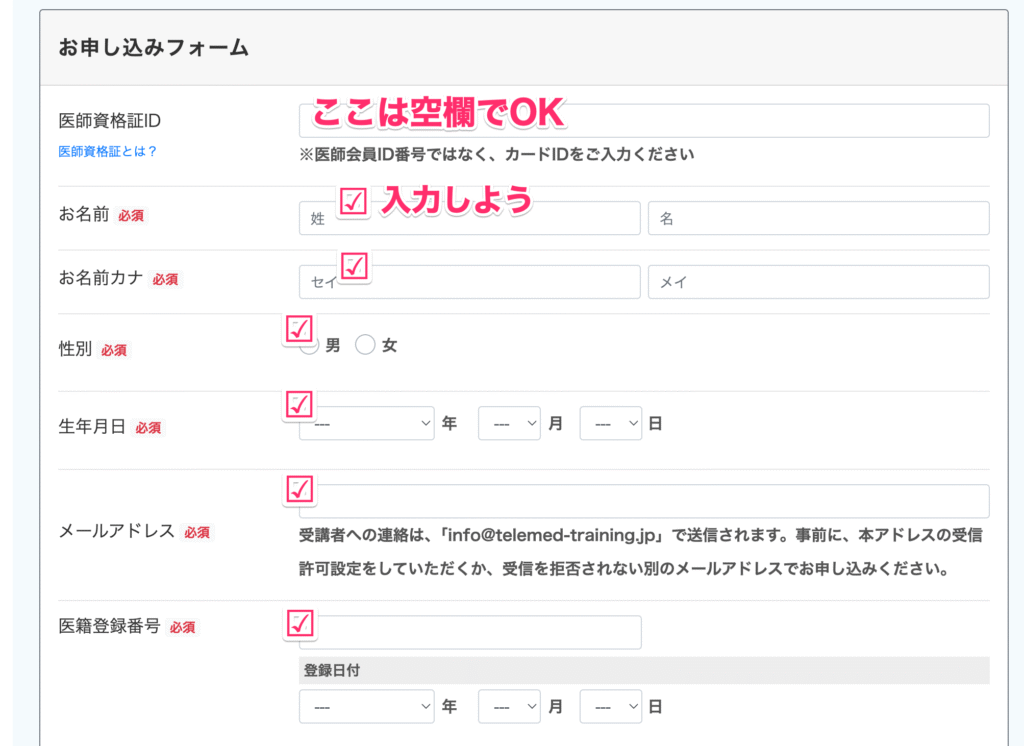The width and height of the screenshot is (1024, 746).
Task: Open the 医師資格証とは？ help link
Action: tap(108, 152)
